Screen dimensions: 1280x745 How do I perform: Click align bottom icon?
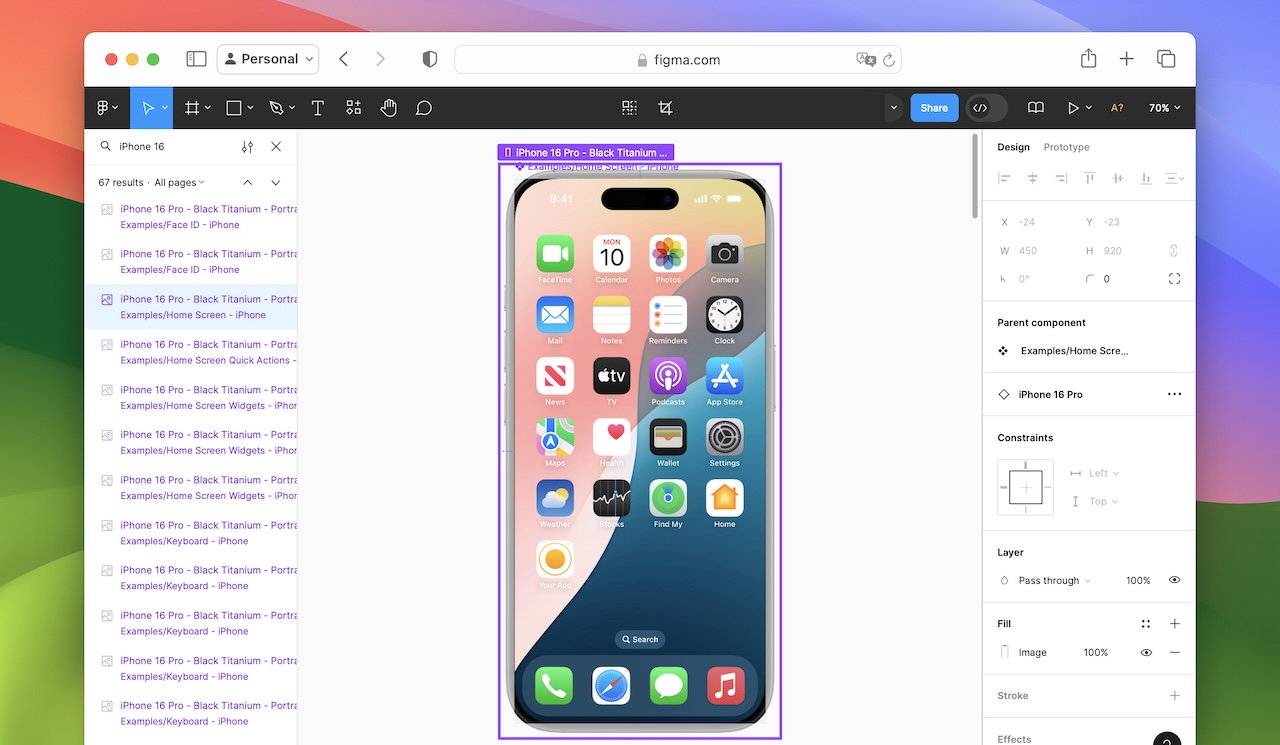coord(1146,178)
